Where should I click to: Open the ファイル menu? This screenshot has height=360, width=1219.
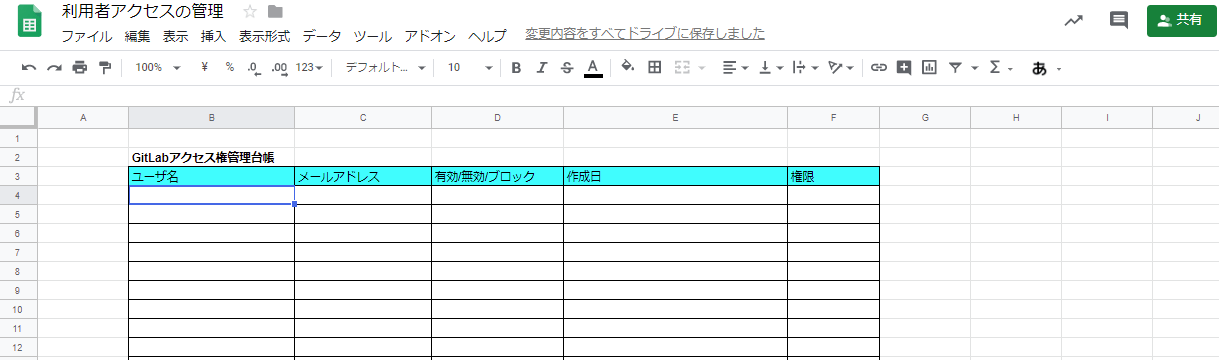(x=87, y=36)
